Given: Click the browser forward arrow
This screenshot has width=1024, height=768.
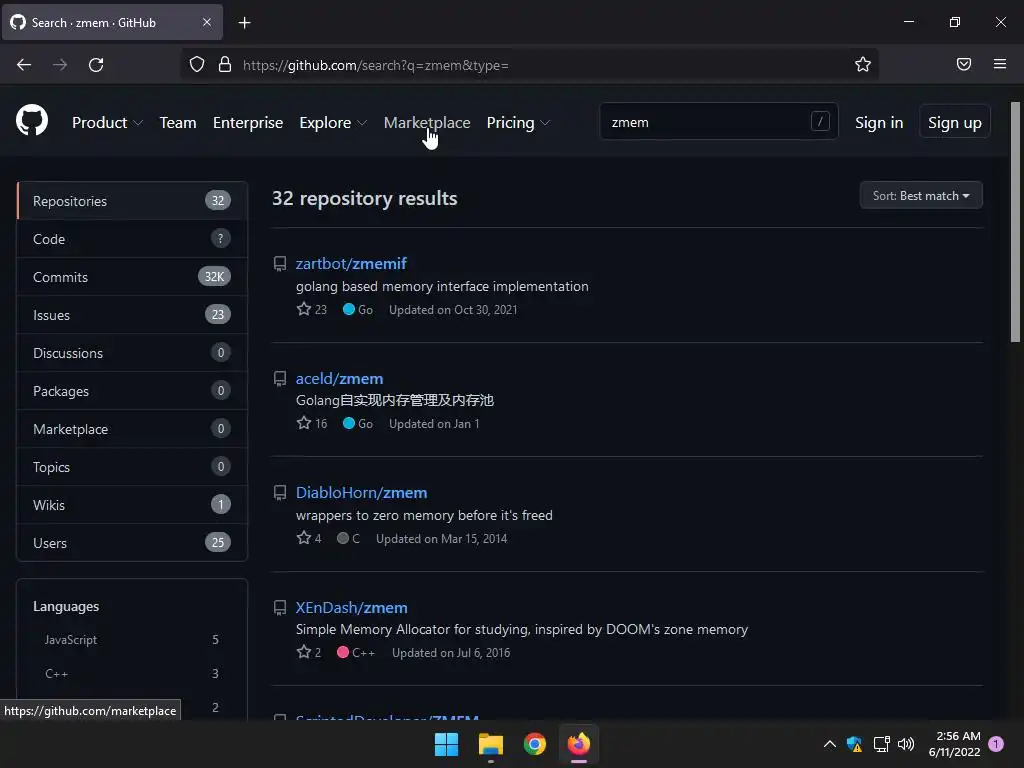Looking at the screenshot, I should point(60,65).
